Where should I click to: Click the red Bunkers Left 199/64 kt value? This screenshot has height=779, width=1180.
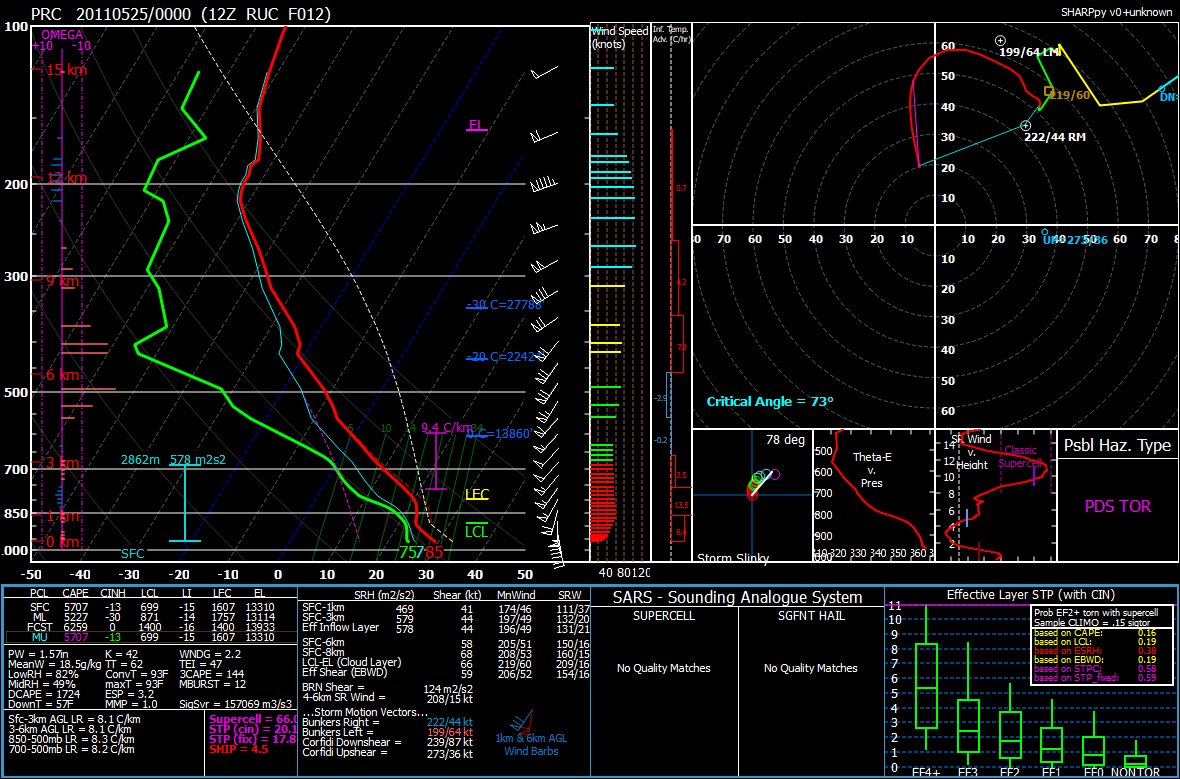click(450, 732)
